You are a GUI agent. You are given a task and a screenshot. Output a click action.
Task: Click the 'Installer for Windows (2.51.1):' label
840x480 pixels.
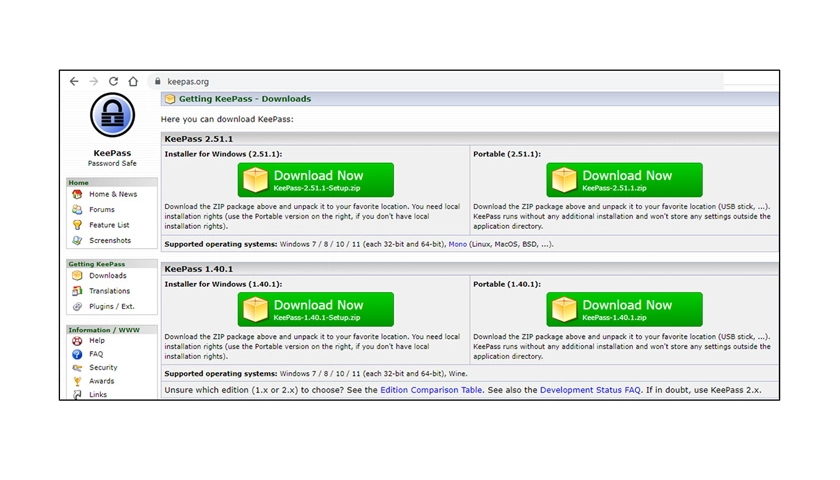(223, 154)
